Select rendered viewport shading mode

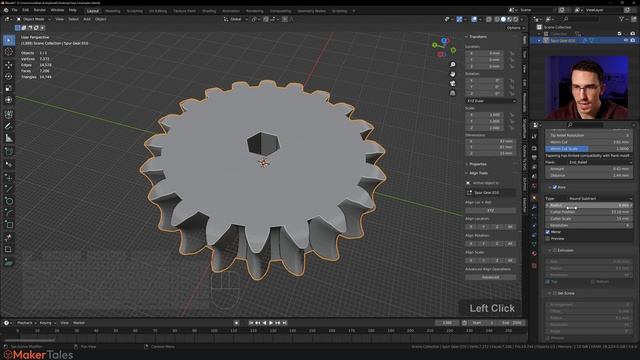pos(516,19)
